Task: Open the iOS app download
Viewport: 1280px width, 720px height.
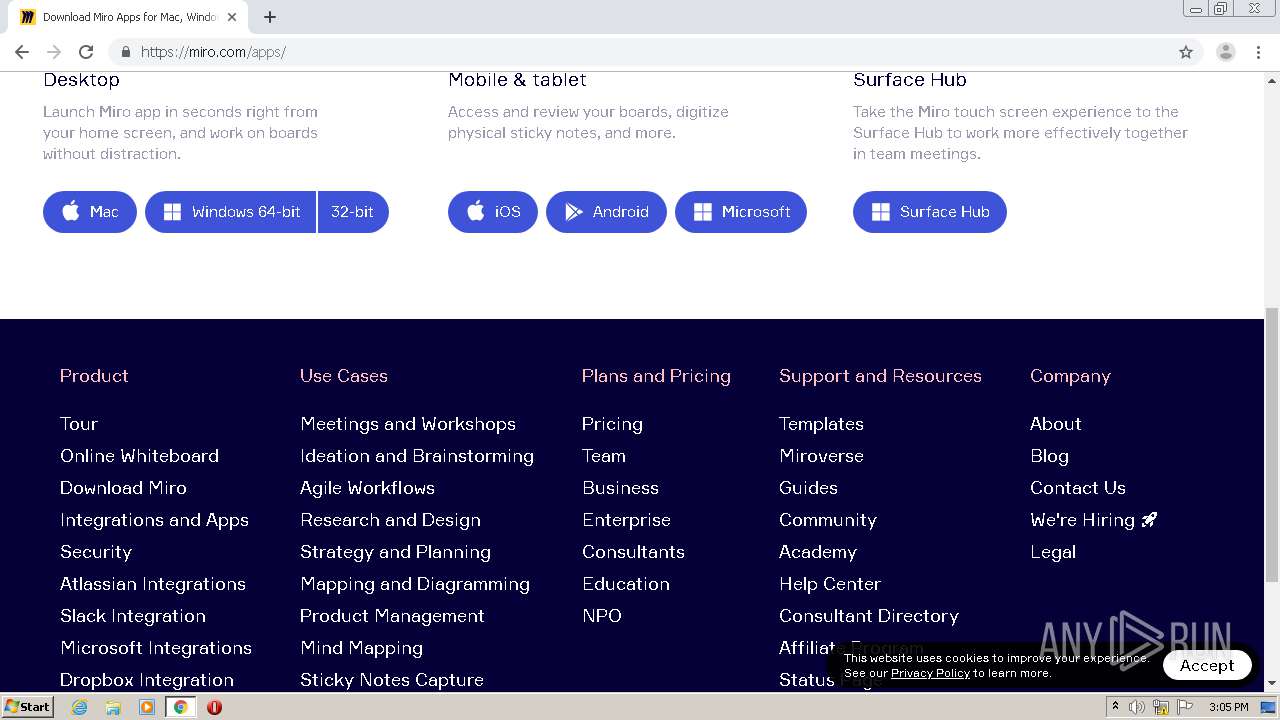Action: [x=493, y=212]
